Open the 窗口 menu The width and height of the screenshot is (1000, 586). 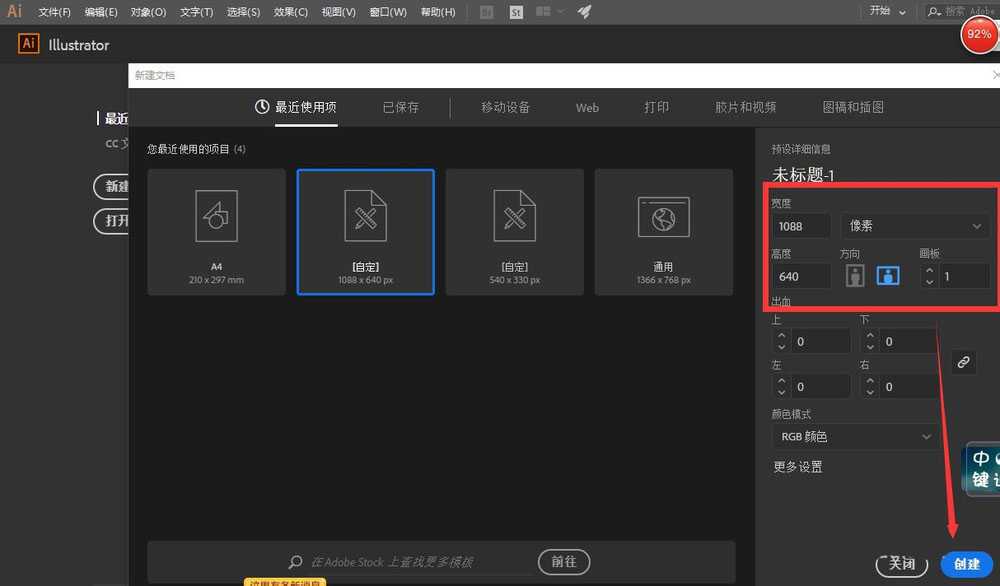pos(387,11)
